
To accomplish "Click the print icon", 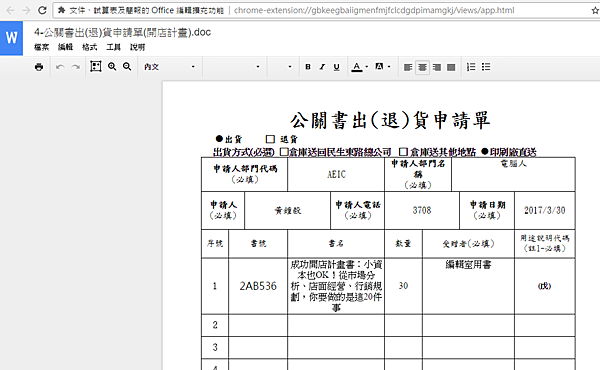I will click(x=39, y=67).
